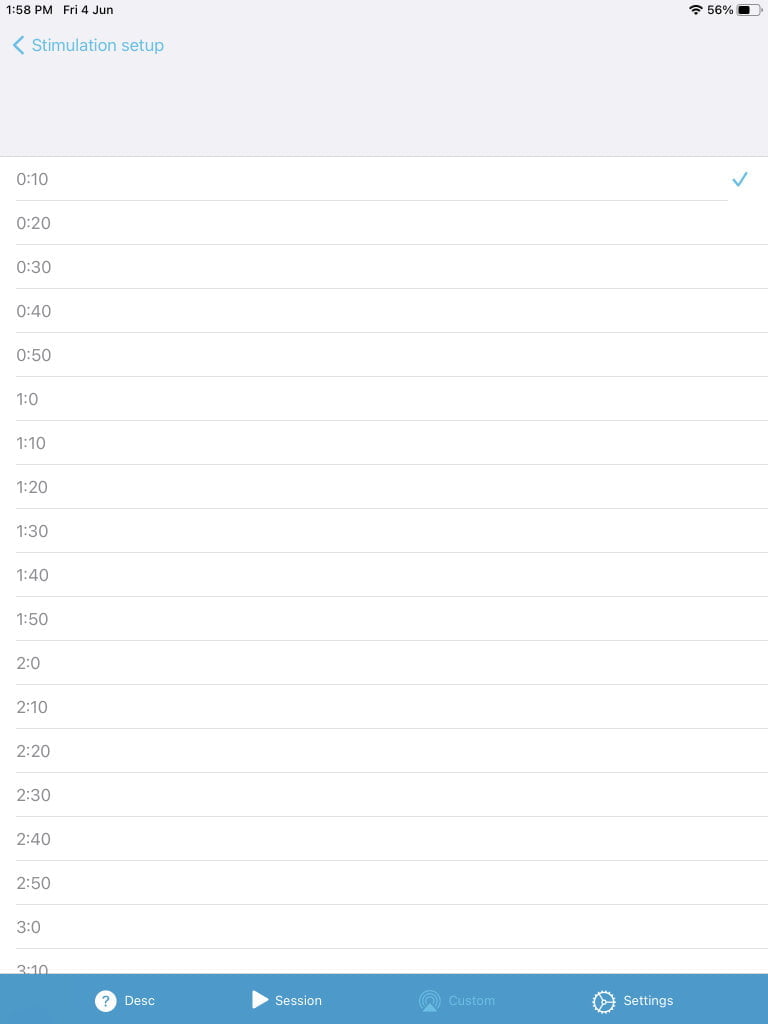
Task: Tap the Custom broadcast icon
Action: tap(430, 1000)
